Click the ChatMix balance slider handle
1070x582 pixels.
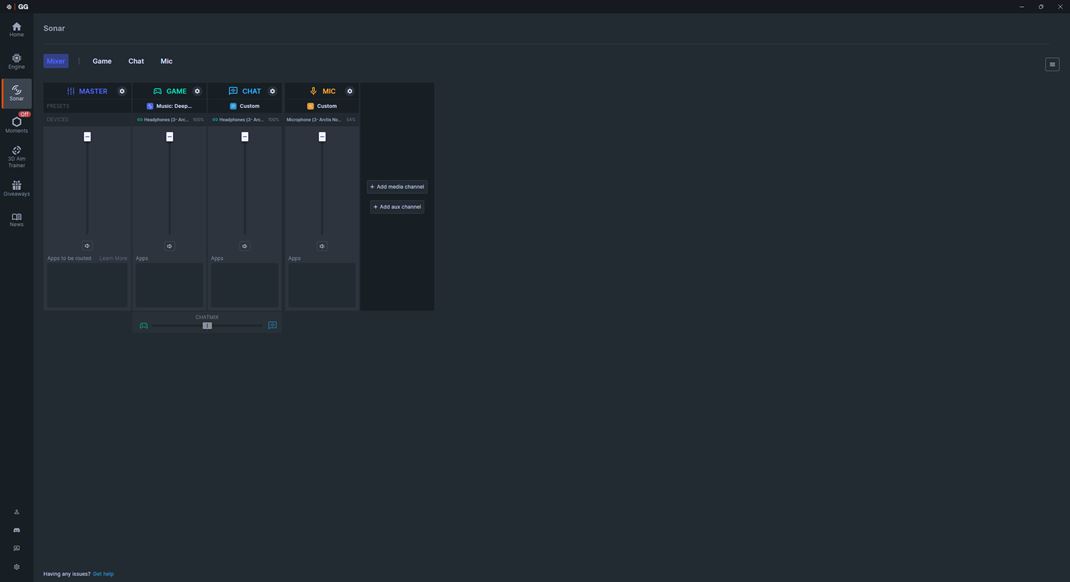(207, 325)
